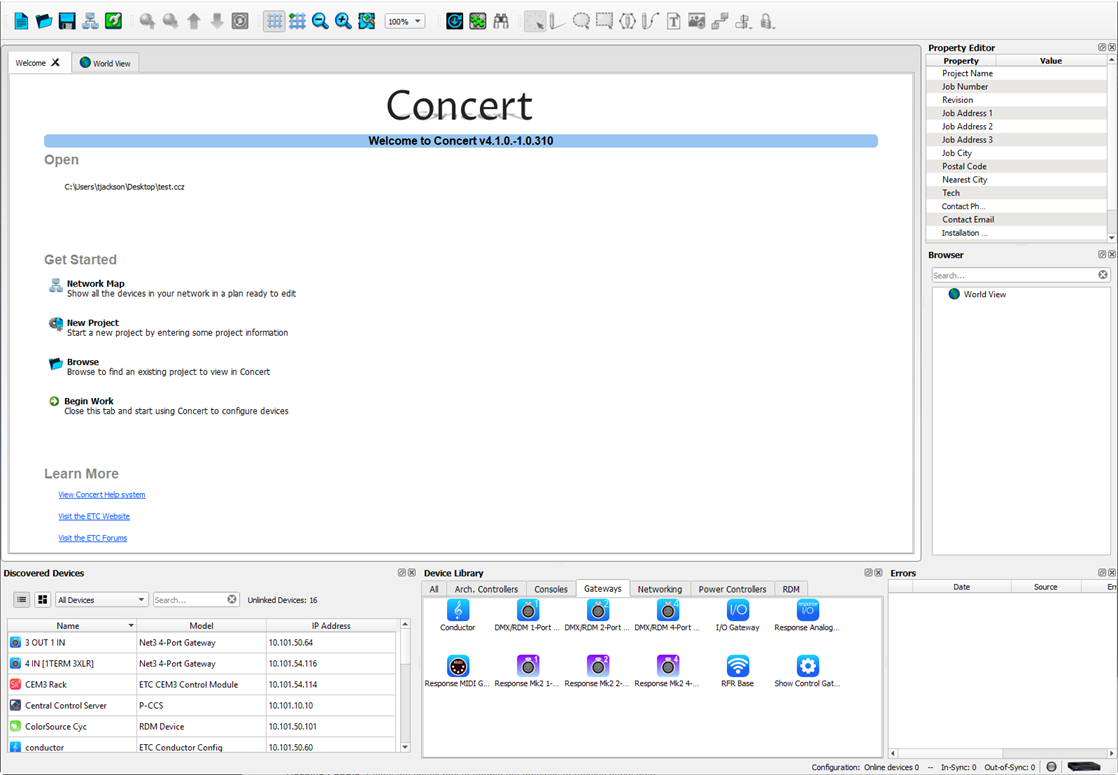
Task: Click the Save floppy disk toolbar icon
Action: point(67,21)
